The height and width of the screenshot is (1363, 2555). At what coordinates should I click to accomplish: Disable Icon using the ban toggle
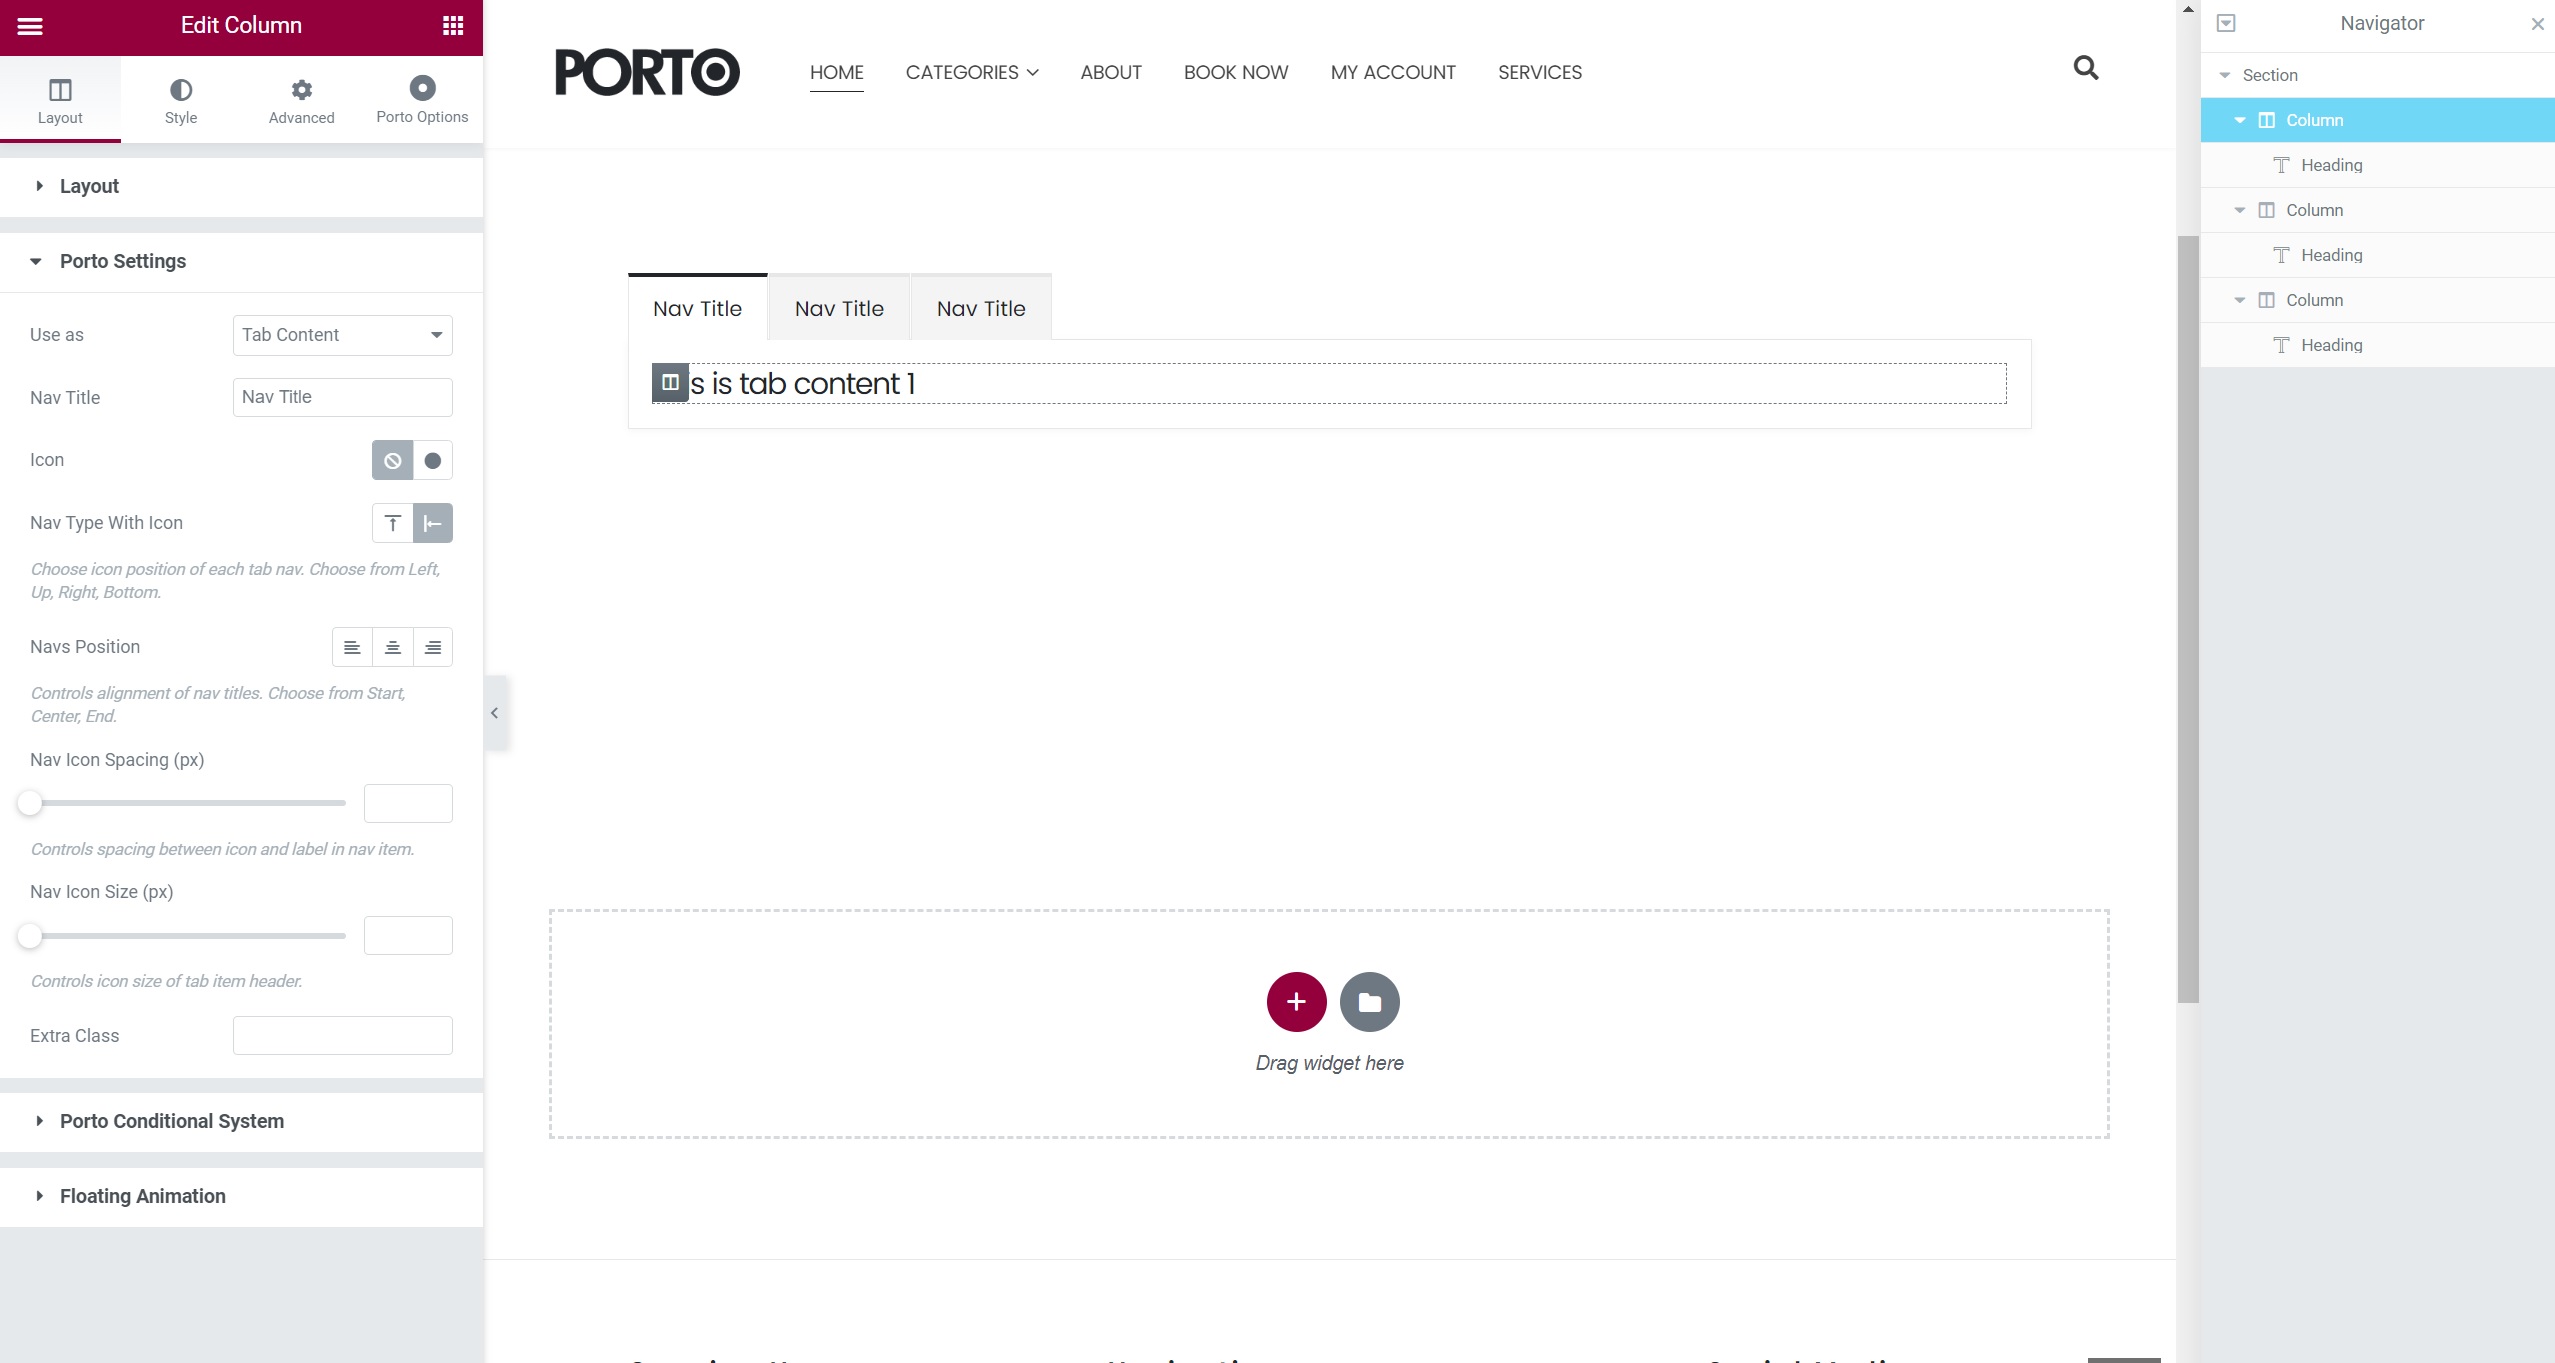pyautogui.click(x=391, y=460)
